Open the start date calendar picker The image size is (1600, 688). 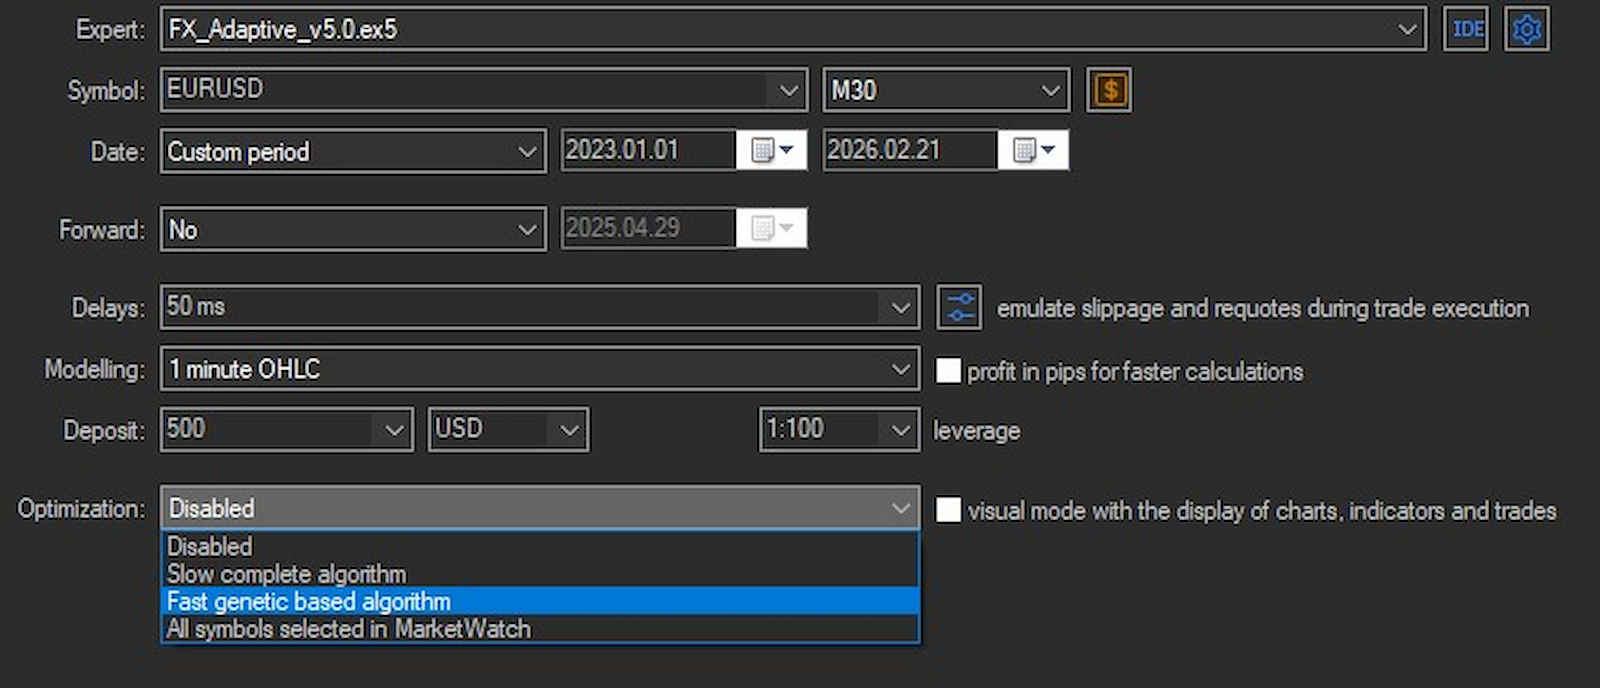771,150
